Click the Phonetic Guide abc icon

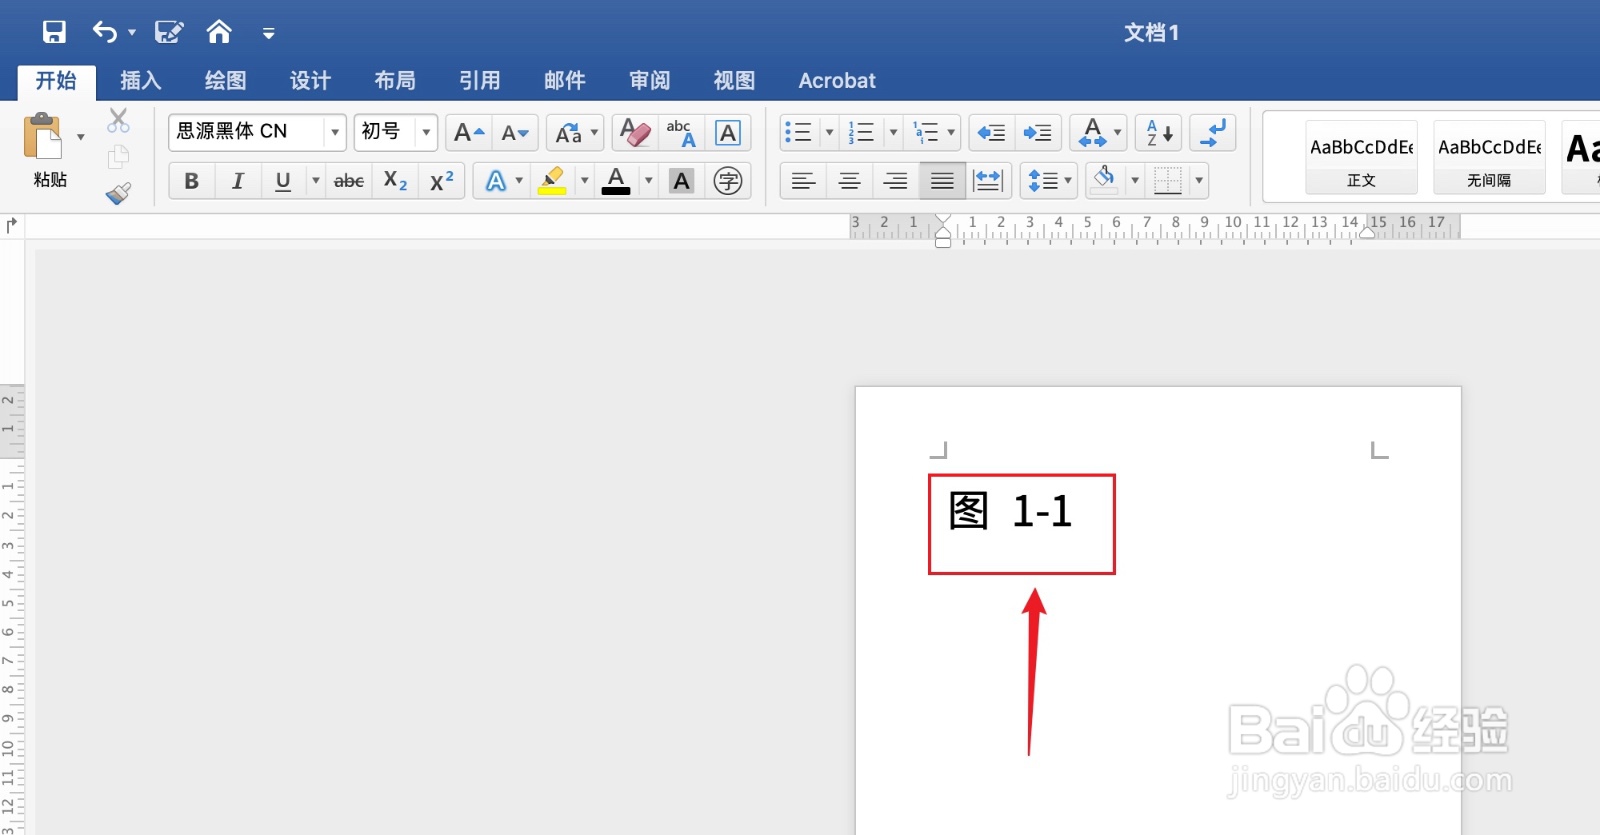tap(681, 132)
